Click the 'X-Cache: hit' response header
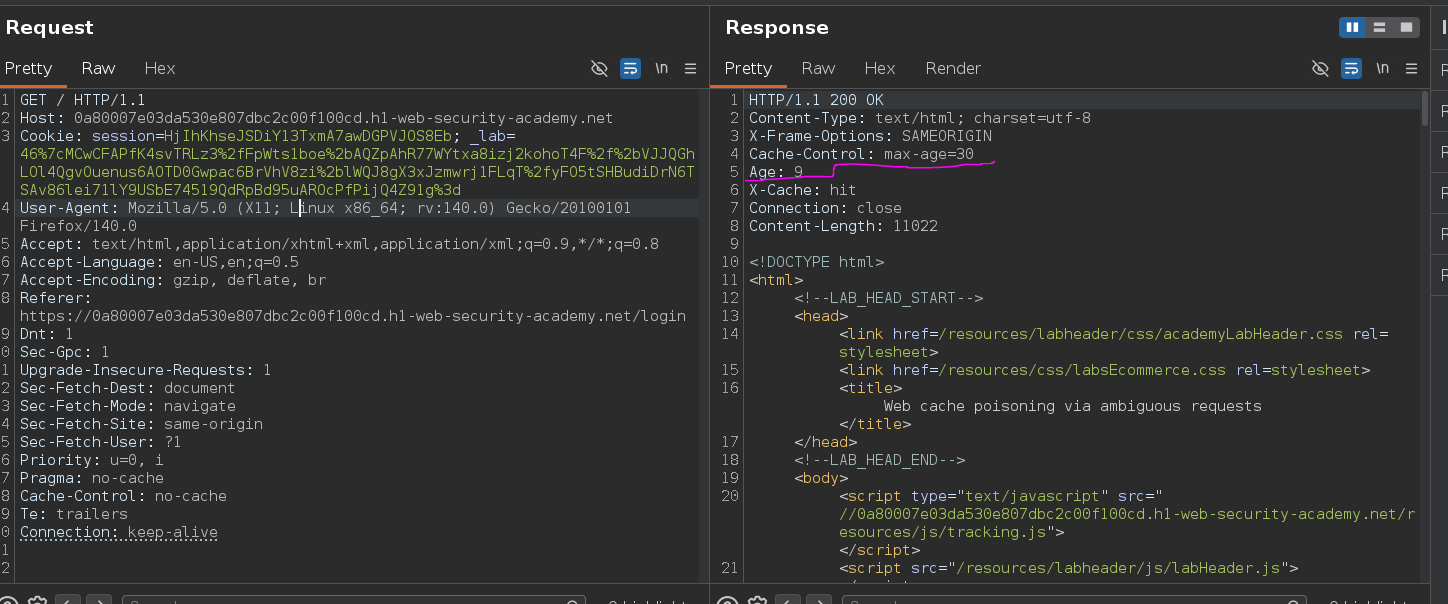This screenshot has width=1448, height=604. [802, 190]
